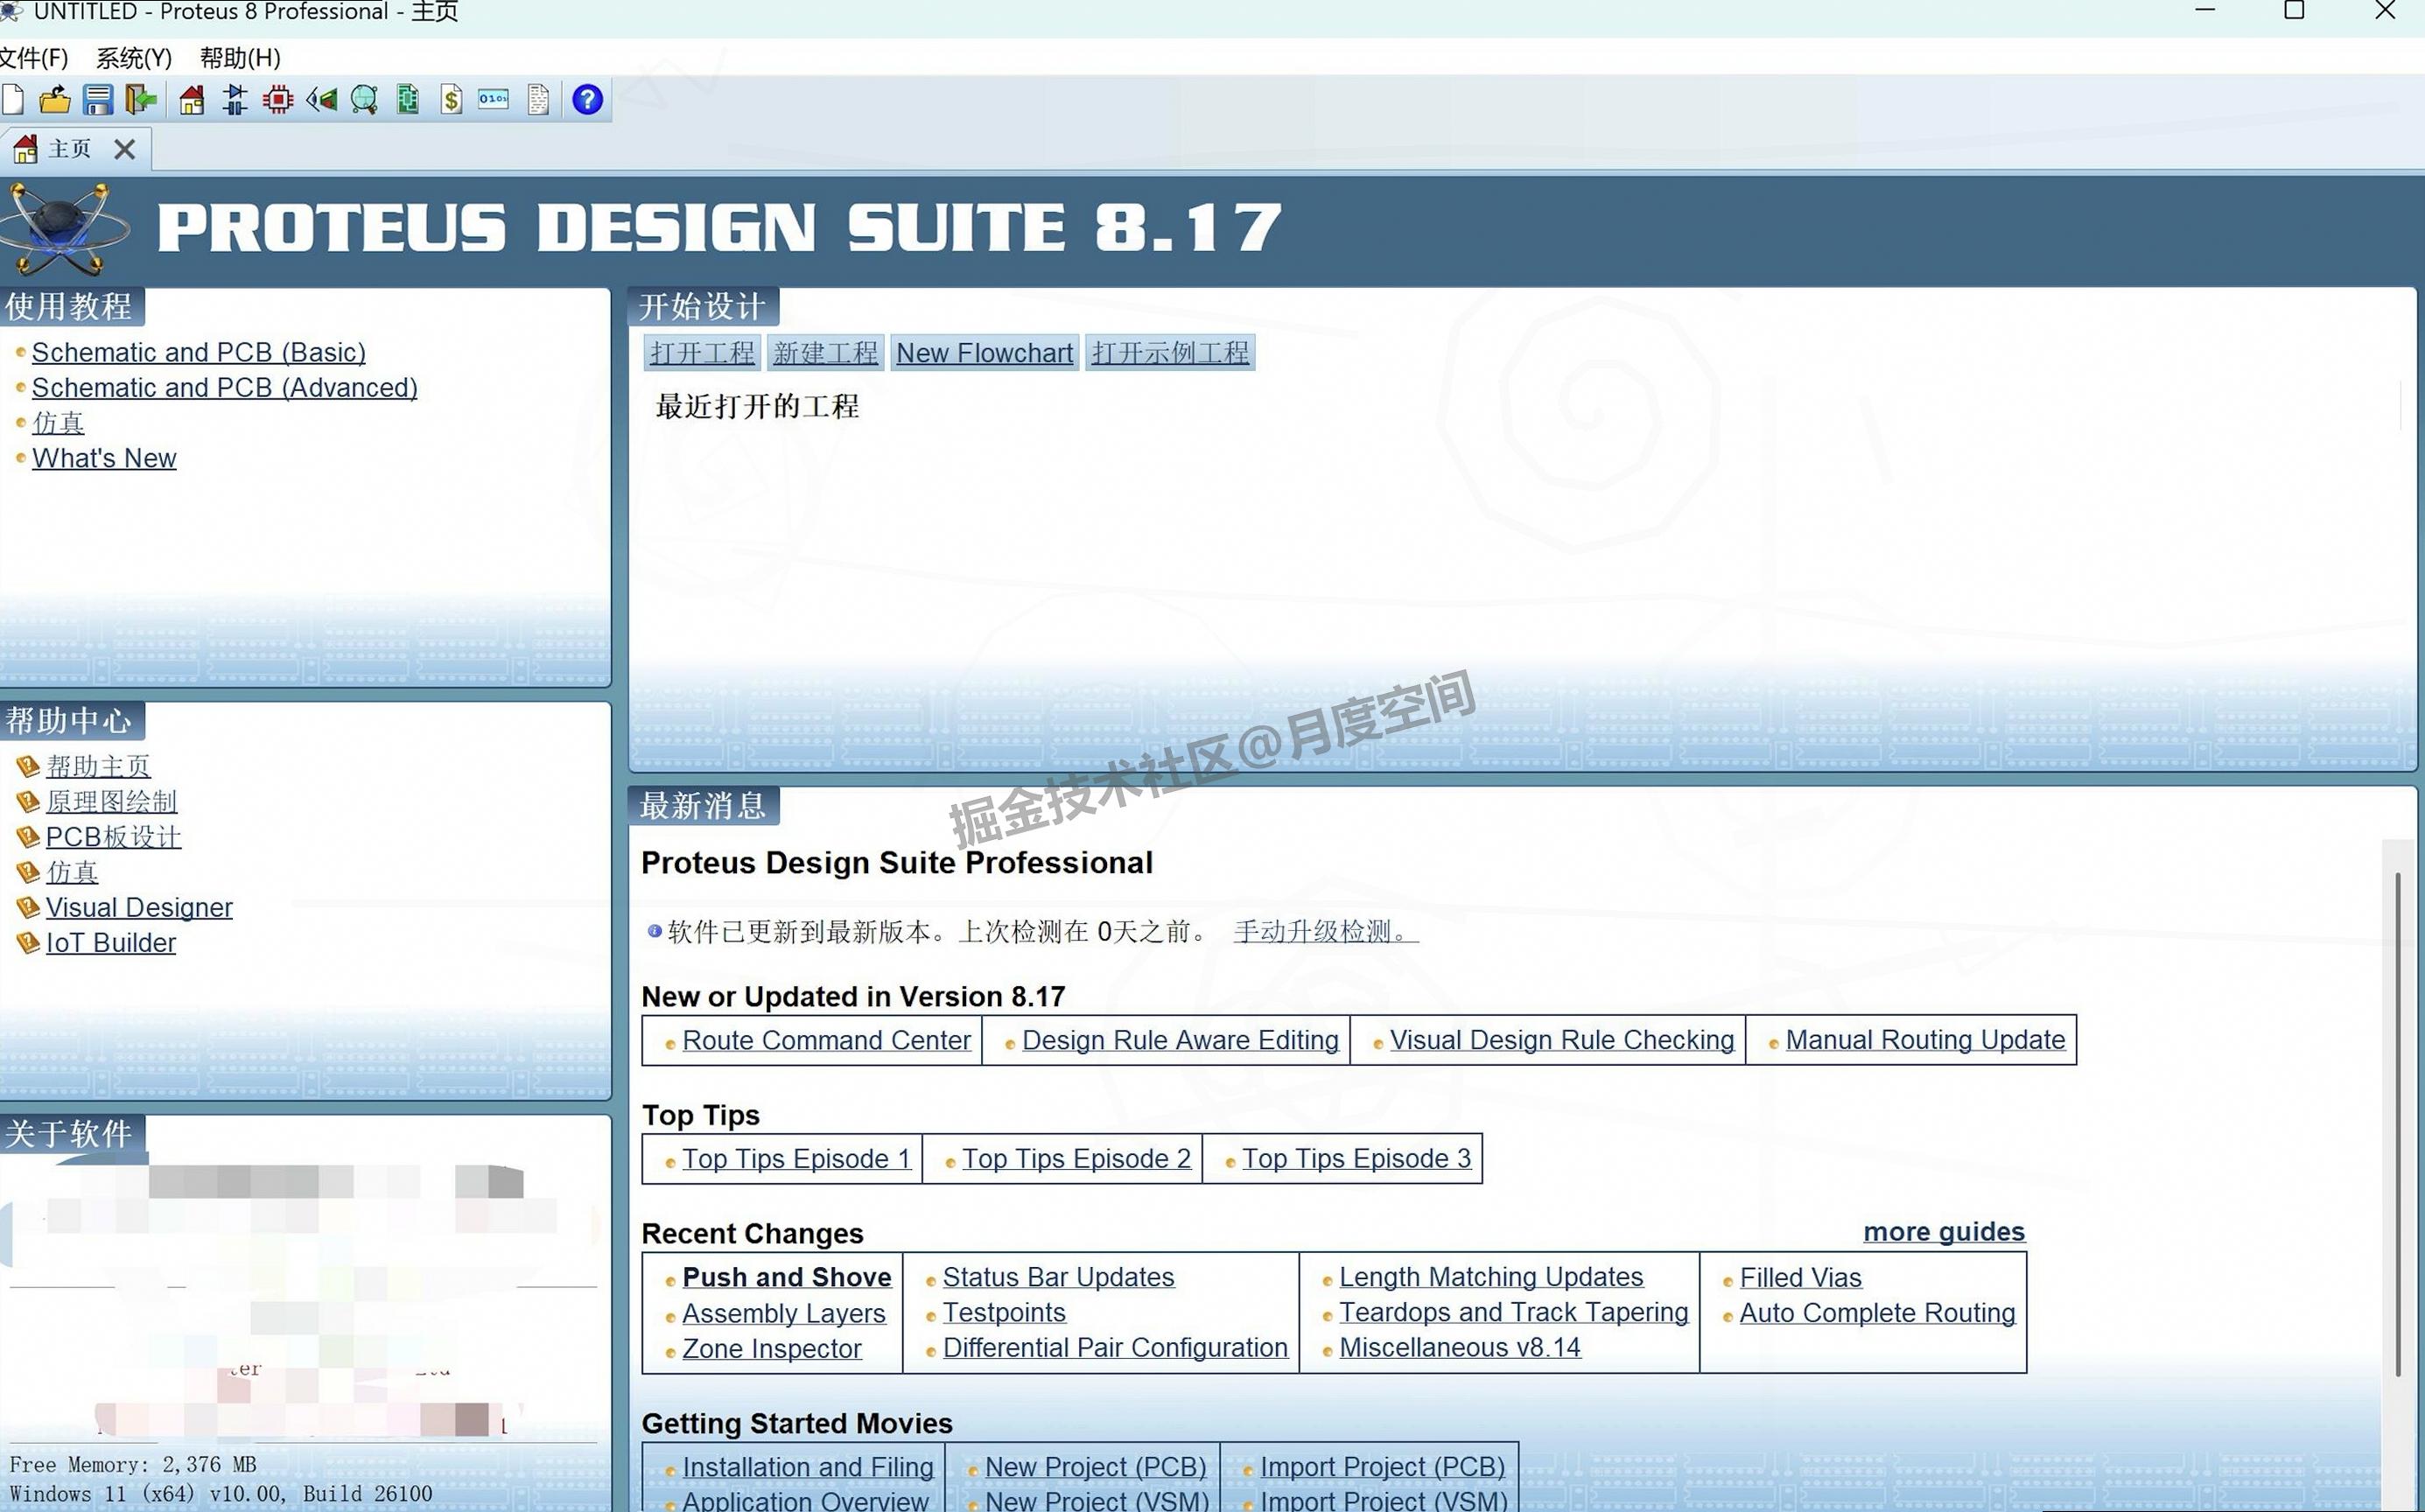This screenshot has width=2425, height=1512.
Task: Open the Design Explorer
Action: tap(407, 99)
